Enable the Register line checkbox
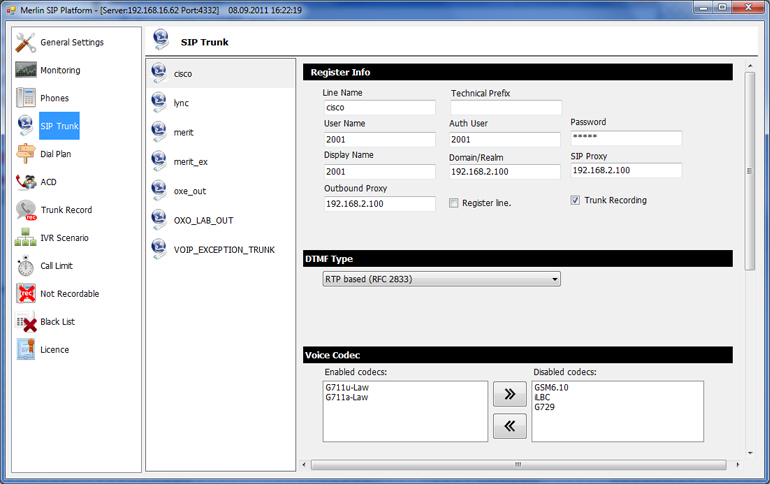The height and width of the screenshot is (484, 770). click(x=454, y=203)
